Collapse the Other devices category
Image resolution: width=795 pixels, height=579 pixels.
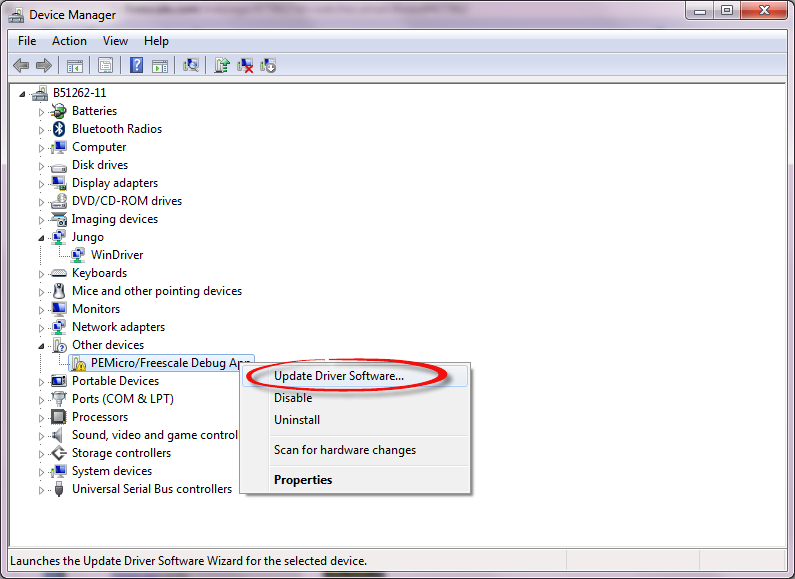(41, 346)
